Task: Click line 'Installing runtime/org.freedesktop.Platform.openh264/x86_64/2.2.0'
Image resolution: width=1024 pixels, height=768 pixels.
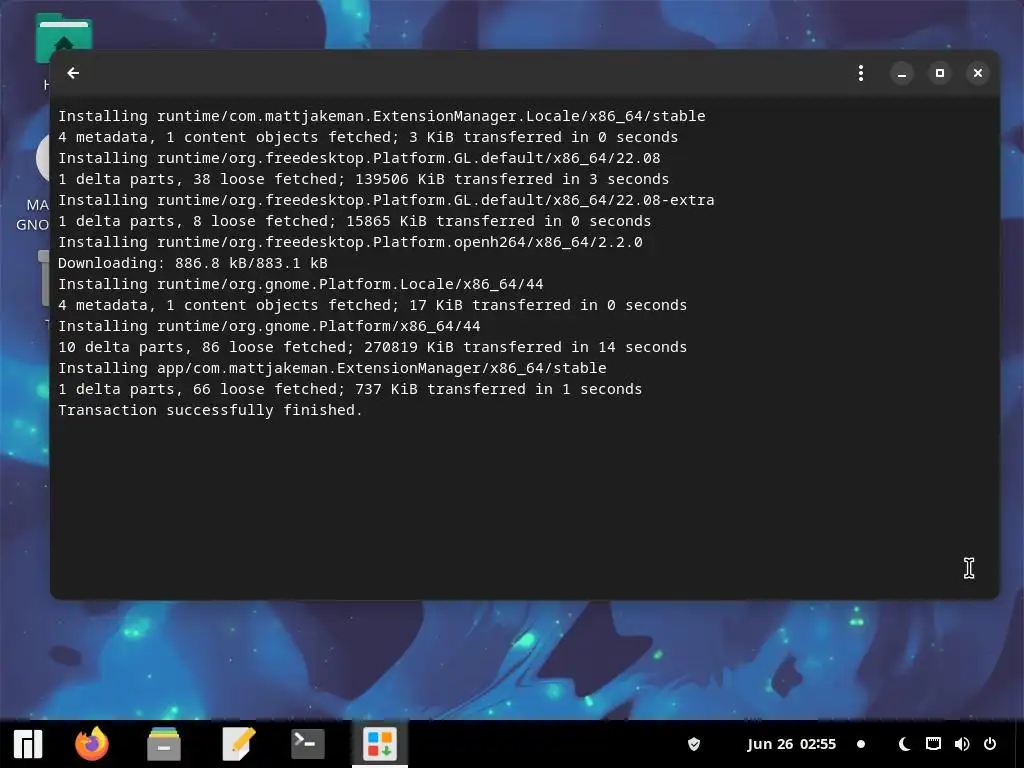Action: click(x=350, y=242)
